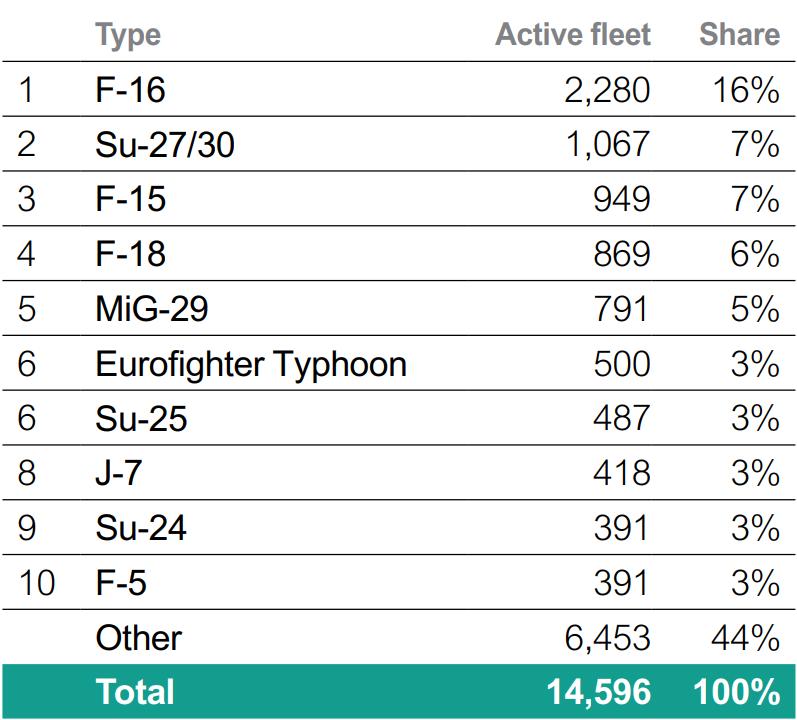Click the Total row label
797x720 pixels.
(x=134, y=692)
